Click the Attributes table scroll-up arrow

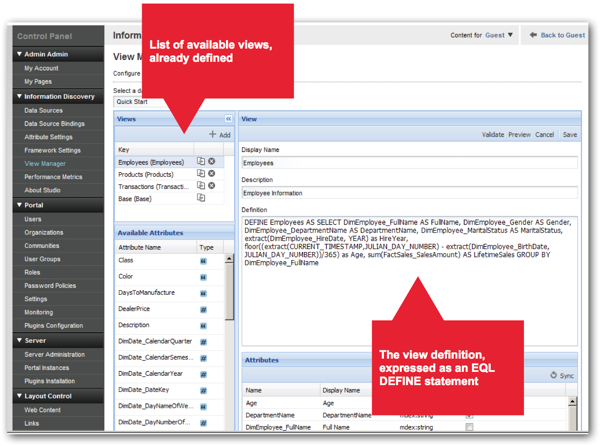point(572,401)
